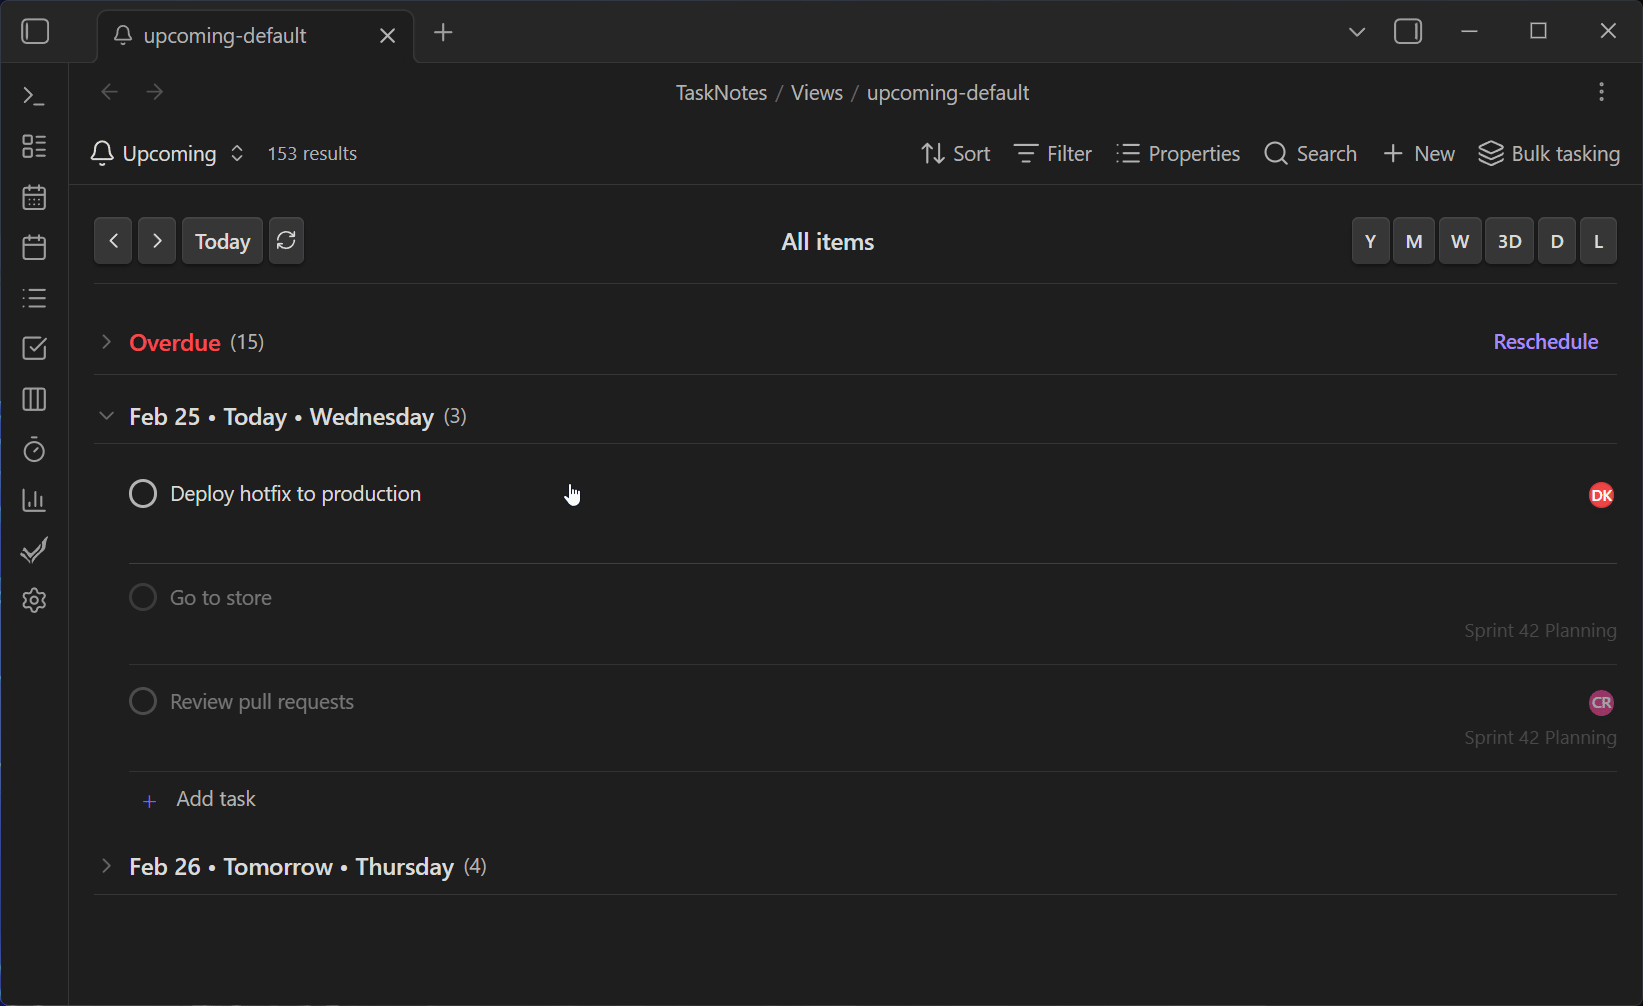Select the W week range control
The width and height of the screenshot is (1643, 1006).
pos(1460,240)
